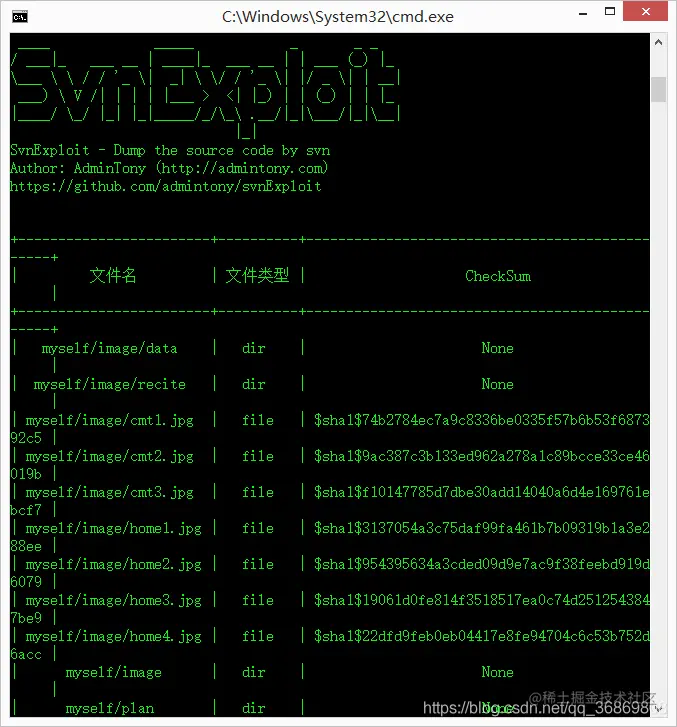Click the scrollbar down arrow
This screenshot has height=727, width=677.
658,708
